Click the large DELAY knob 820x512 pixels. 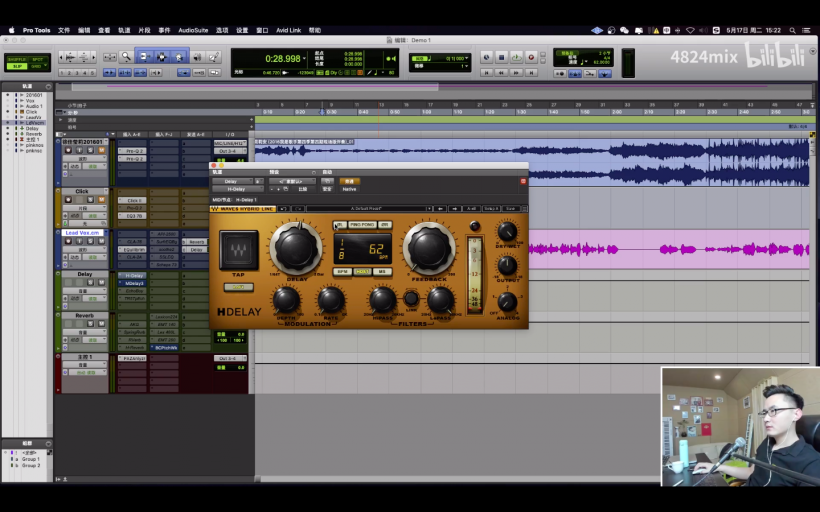(x=296, y=248)
